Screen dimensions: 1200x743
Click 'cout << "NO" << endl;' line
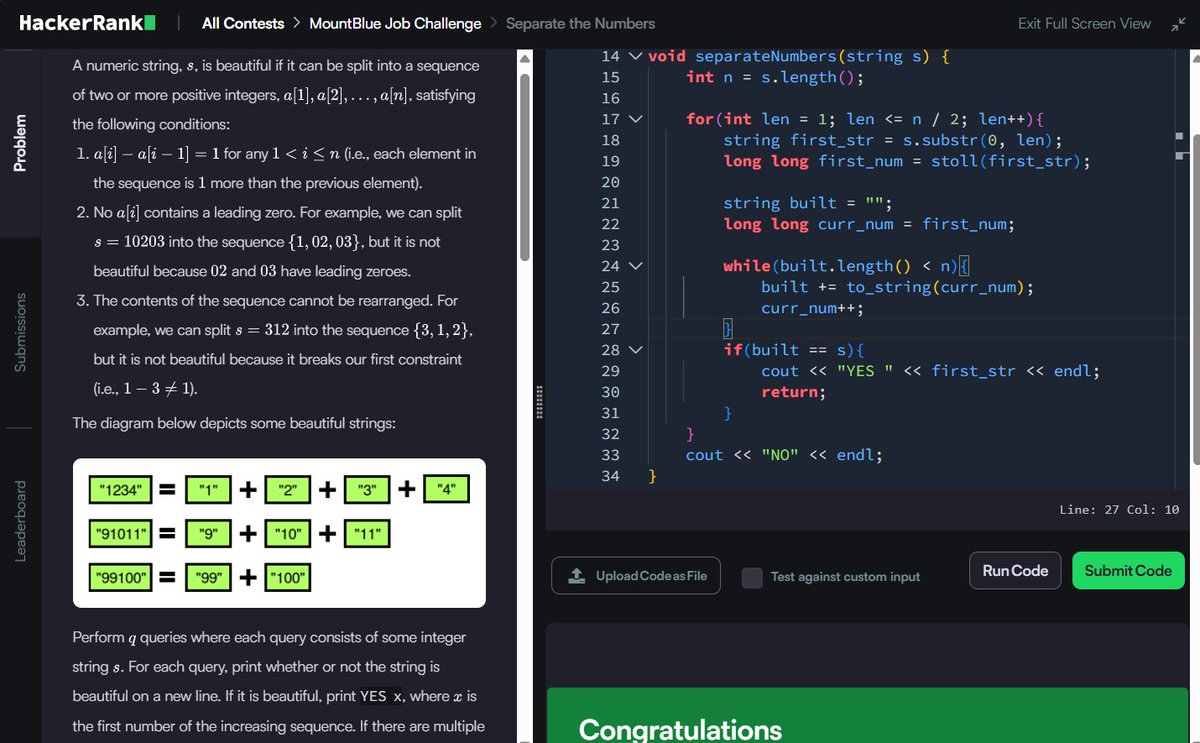click(x=784, y=455)
